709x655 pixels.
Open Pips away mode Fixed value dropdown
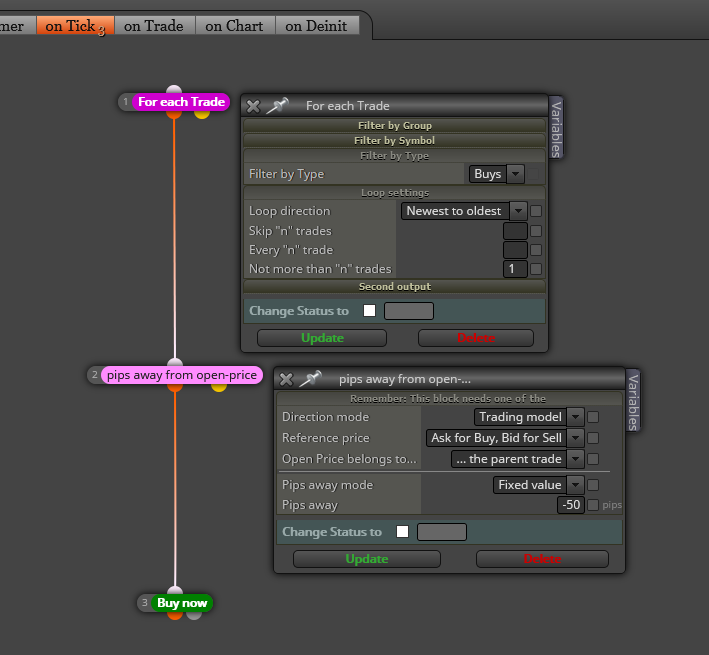point(539,485)
